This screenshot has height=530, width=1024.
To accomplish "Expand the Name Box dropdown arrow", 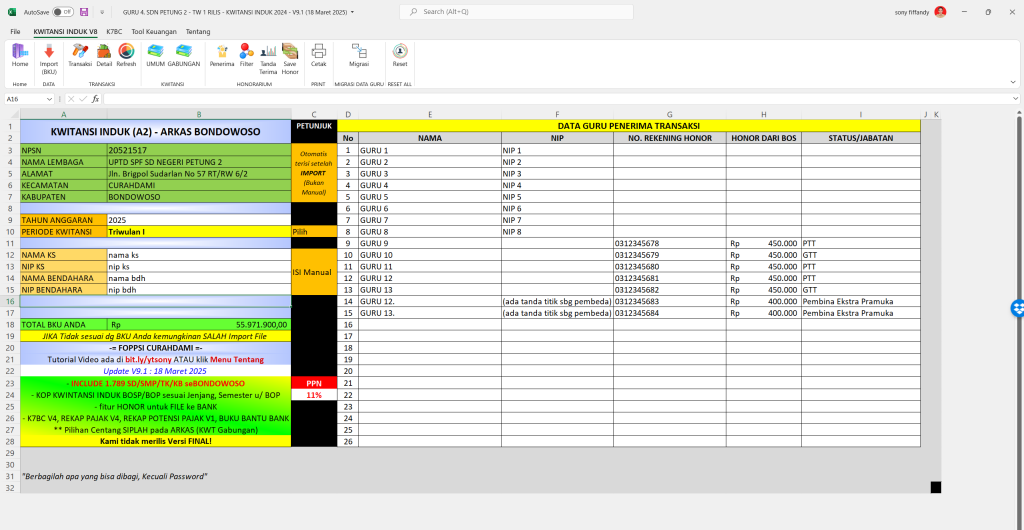I will pos(50,99).
